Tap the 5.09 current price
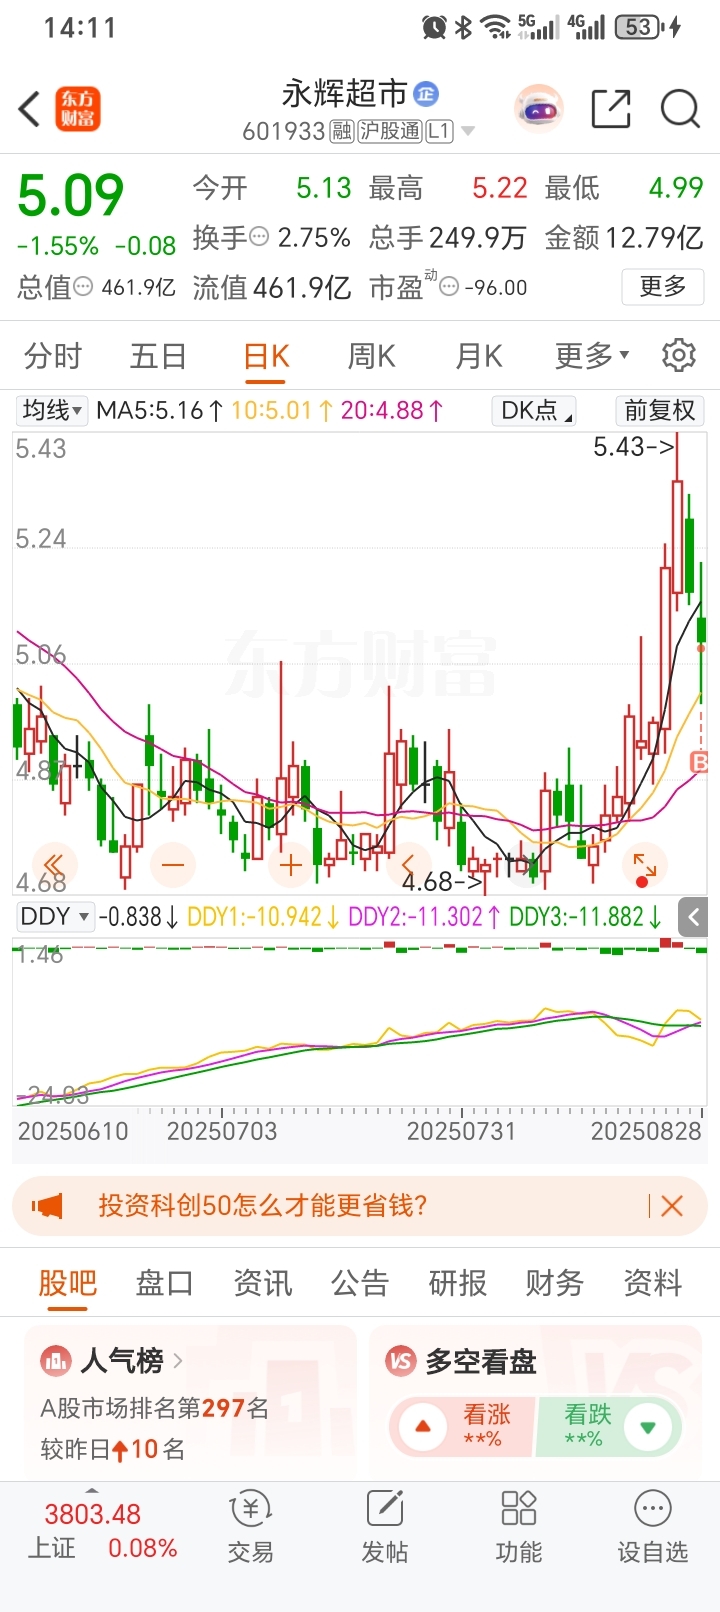The image size is (720, 1612). [70, 195]
